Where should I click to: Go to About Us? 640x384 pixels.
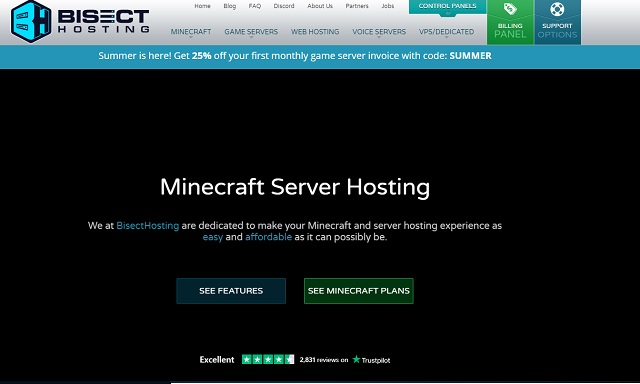tap(320, 6)
